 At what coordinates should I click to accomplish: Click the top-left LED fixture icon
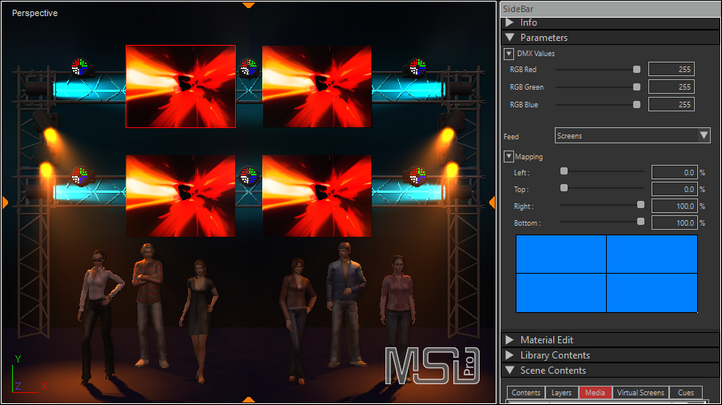point(80,67)
